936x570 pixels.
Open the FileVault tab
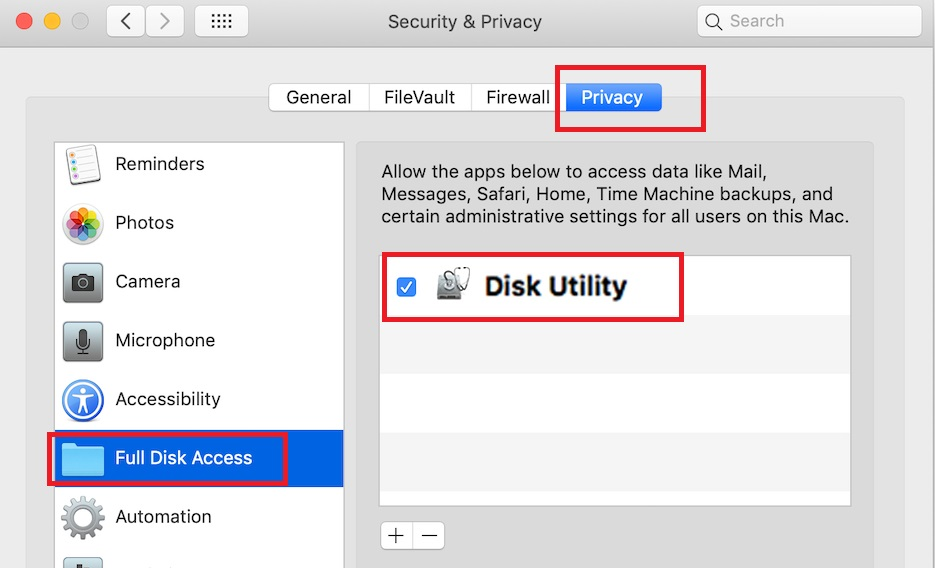[420, 97]
